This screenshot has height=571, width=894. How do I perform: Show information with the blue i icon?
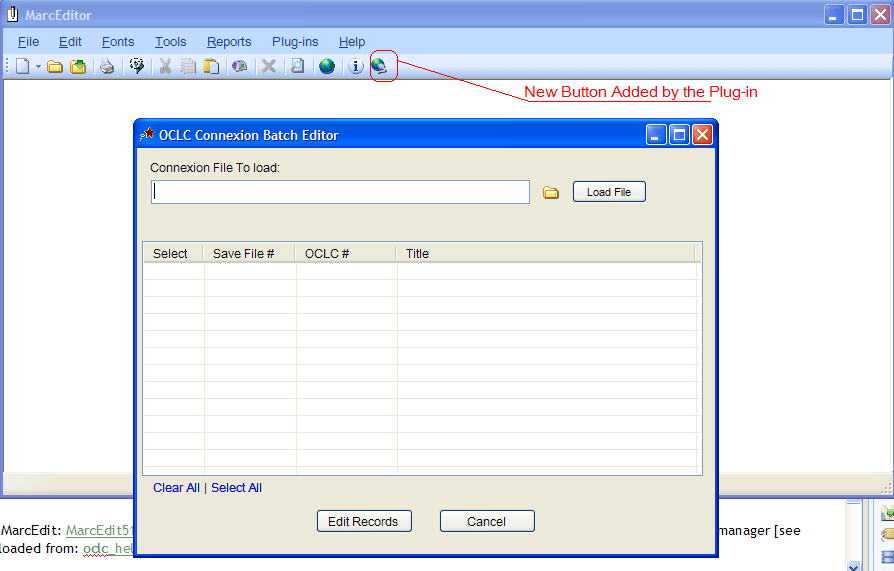point(356,67)
